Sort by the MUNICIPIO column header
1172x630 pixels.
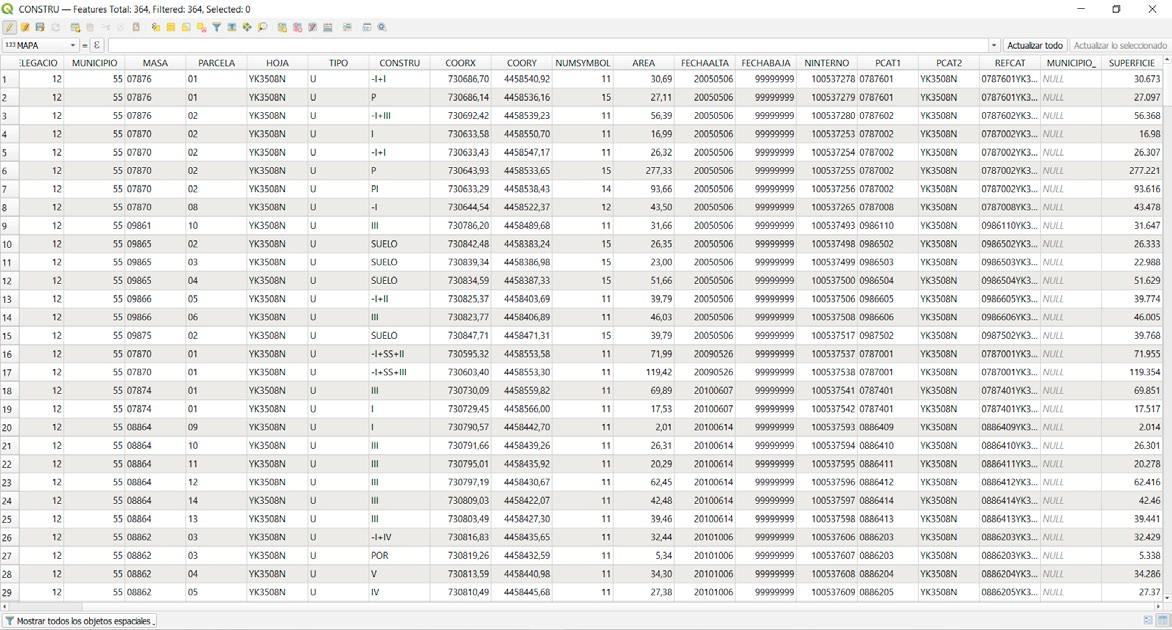[94, 63]
